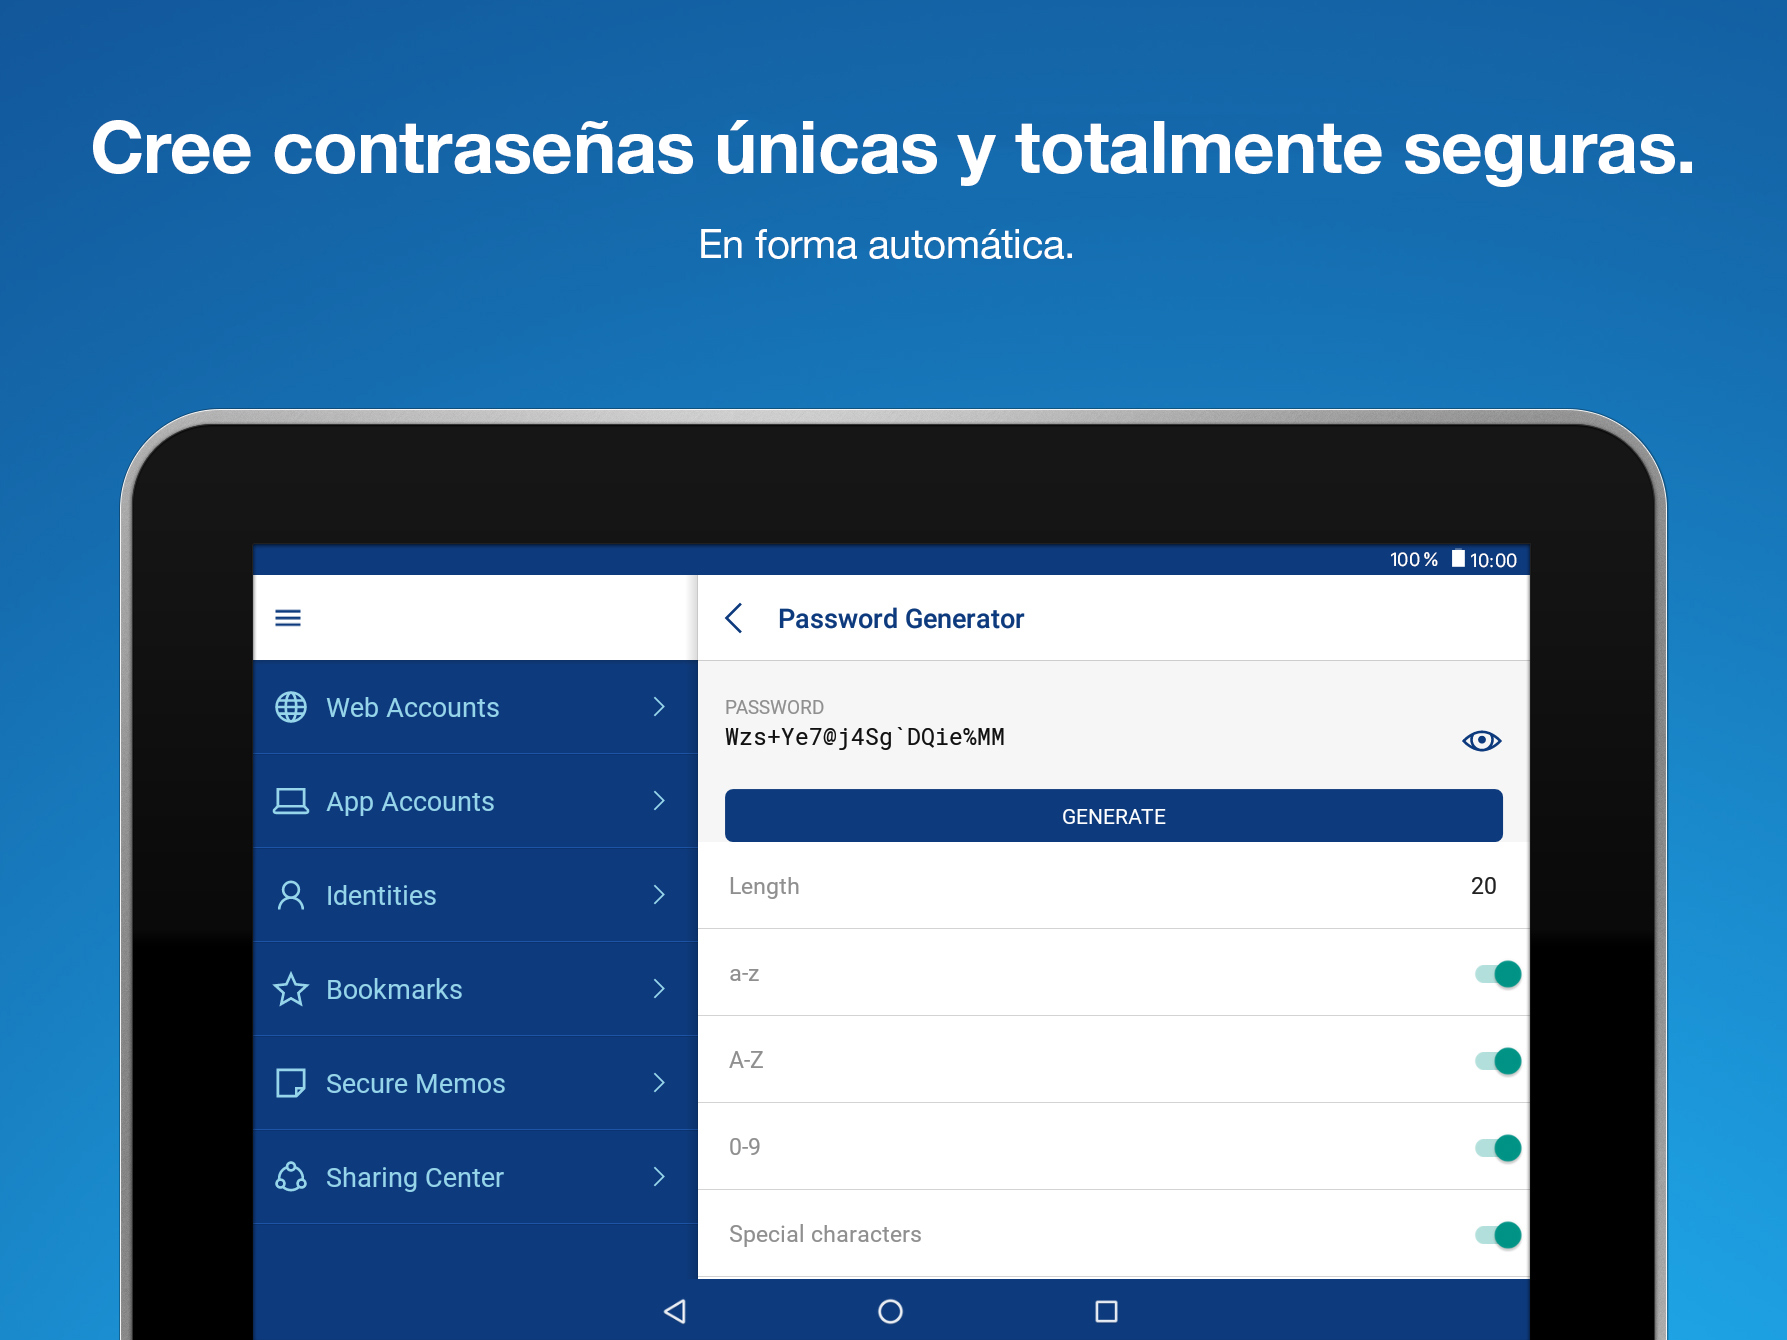The width and height of the screenshot is (1787, 1340).
Task: Open the Bookmarks menu item
Action: point(476,989)
